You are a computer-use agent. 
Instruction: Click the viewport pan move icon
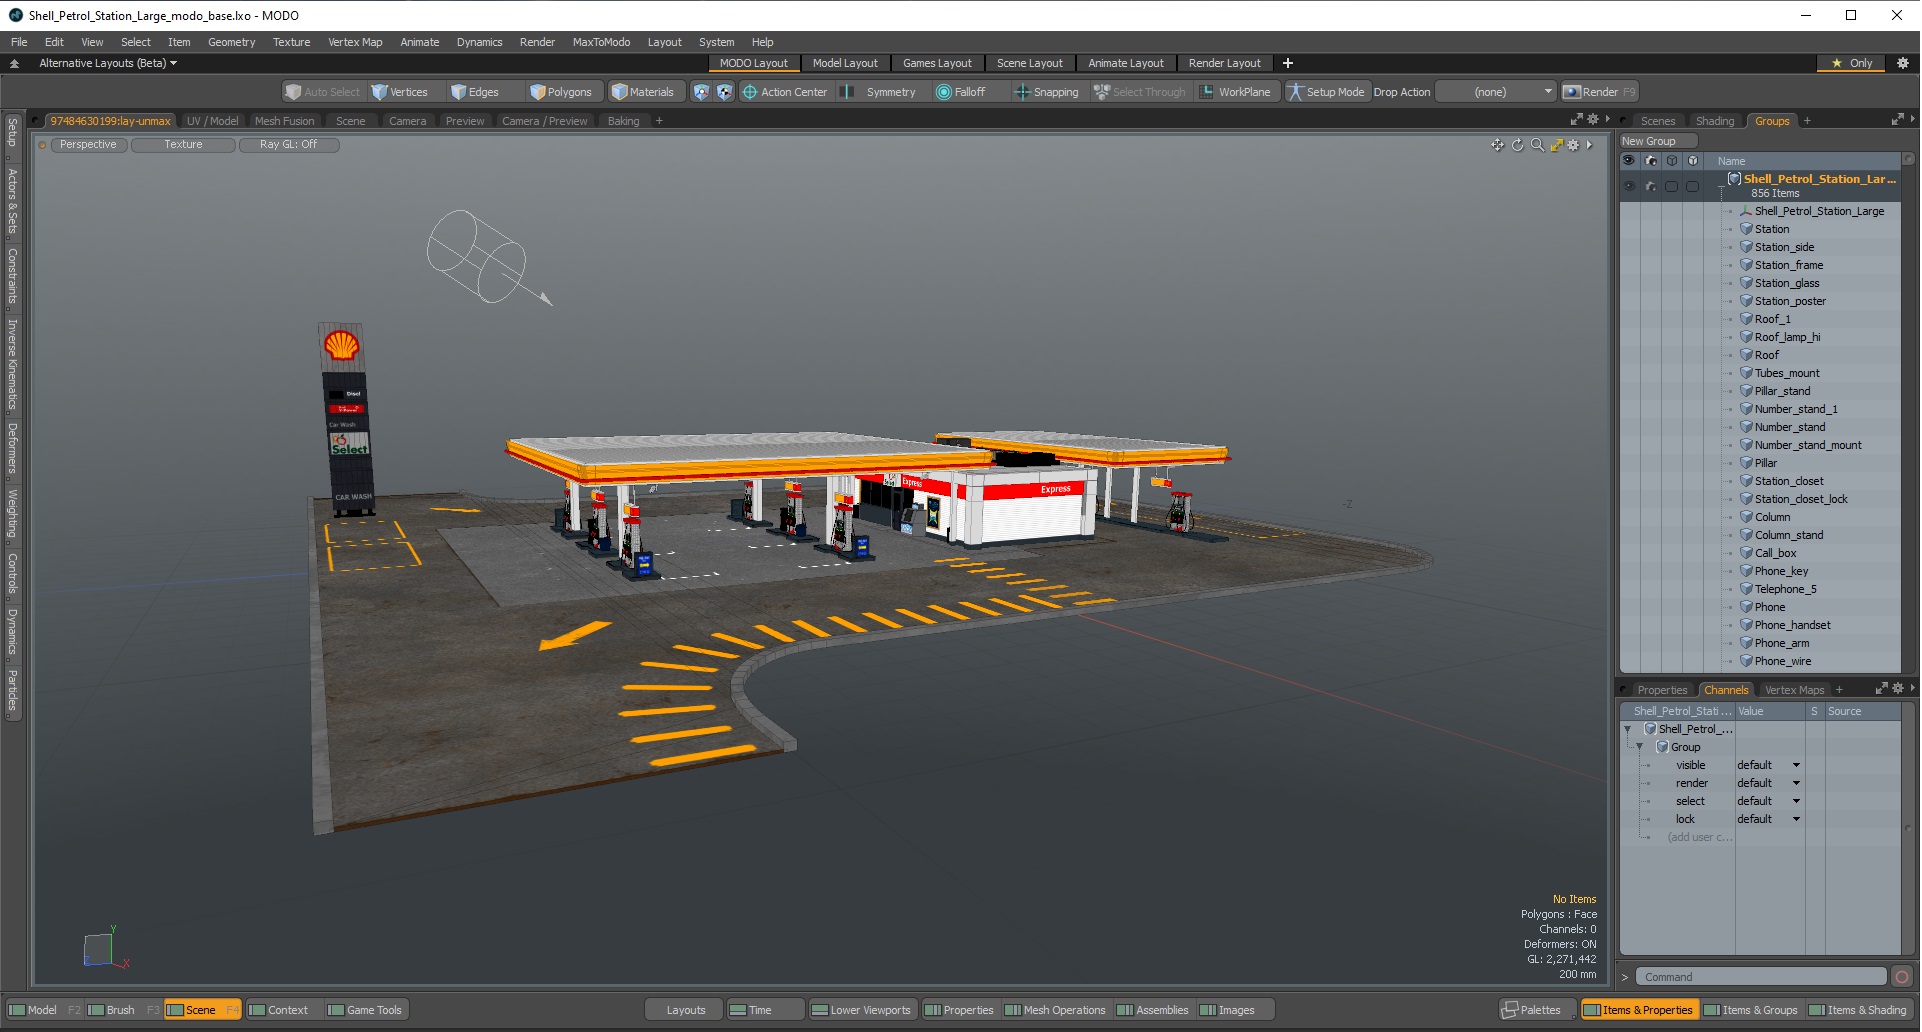[x=1497, y=145]
